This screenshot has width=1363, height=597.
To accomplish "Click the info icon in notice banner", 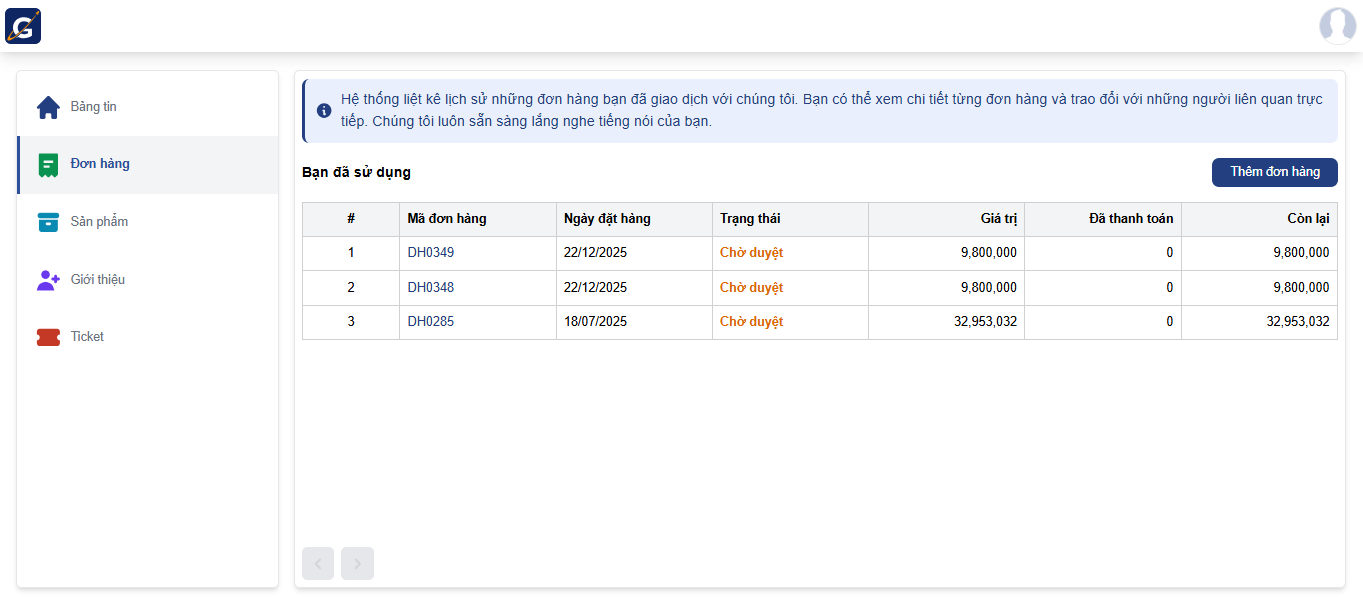I will [324, 111].
